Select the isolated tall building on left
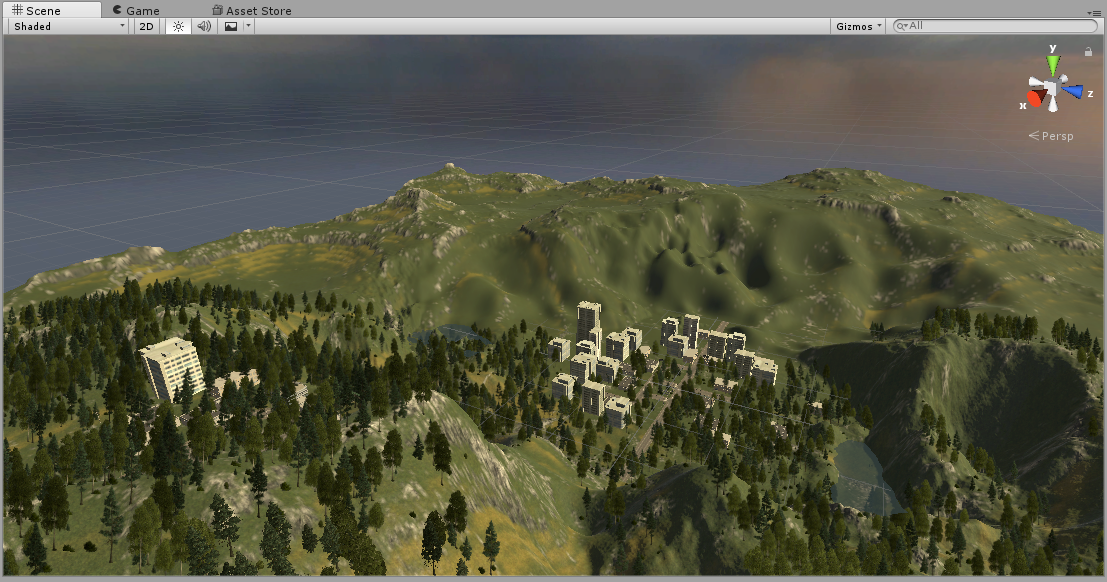Viewport: 1107px width, 582px height. point(172,368)
